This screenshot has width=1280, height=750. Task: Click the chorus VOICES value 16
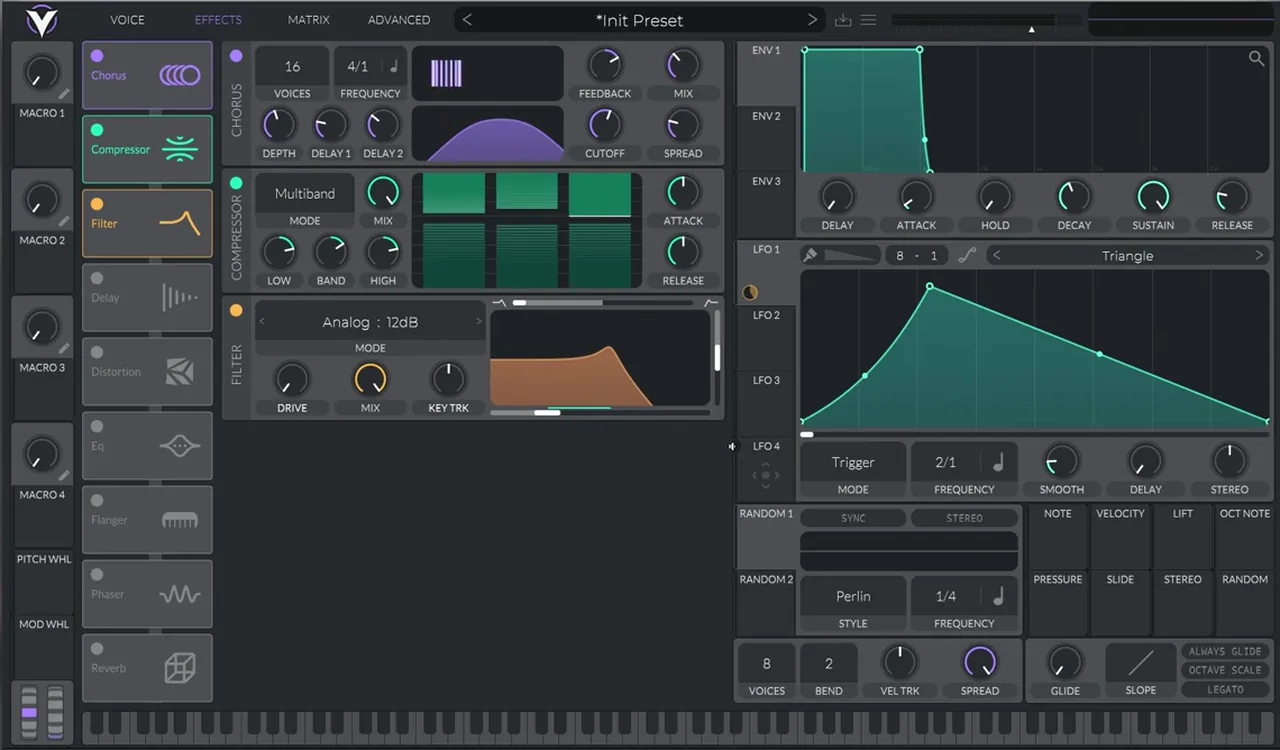(292, 67)
